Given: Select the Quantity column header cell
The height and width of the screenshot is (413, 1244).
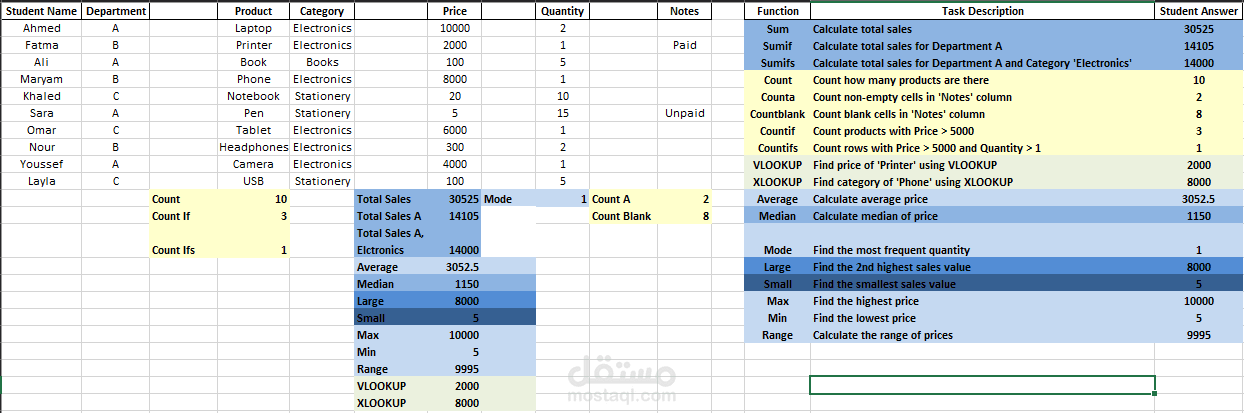Looking at the screenshot, I should point(563,11).
